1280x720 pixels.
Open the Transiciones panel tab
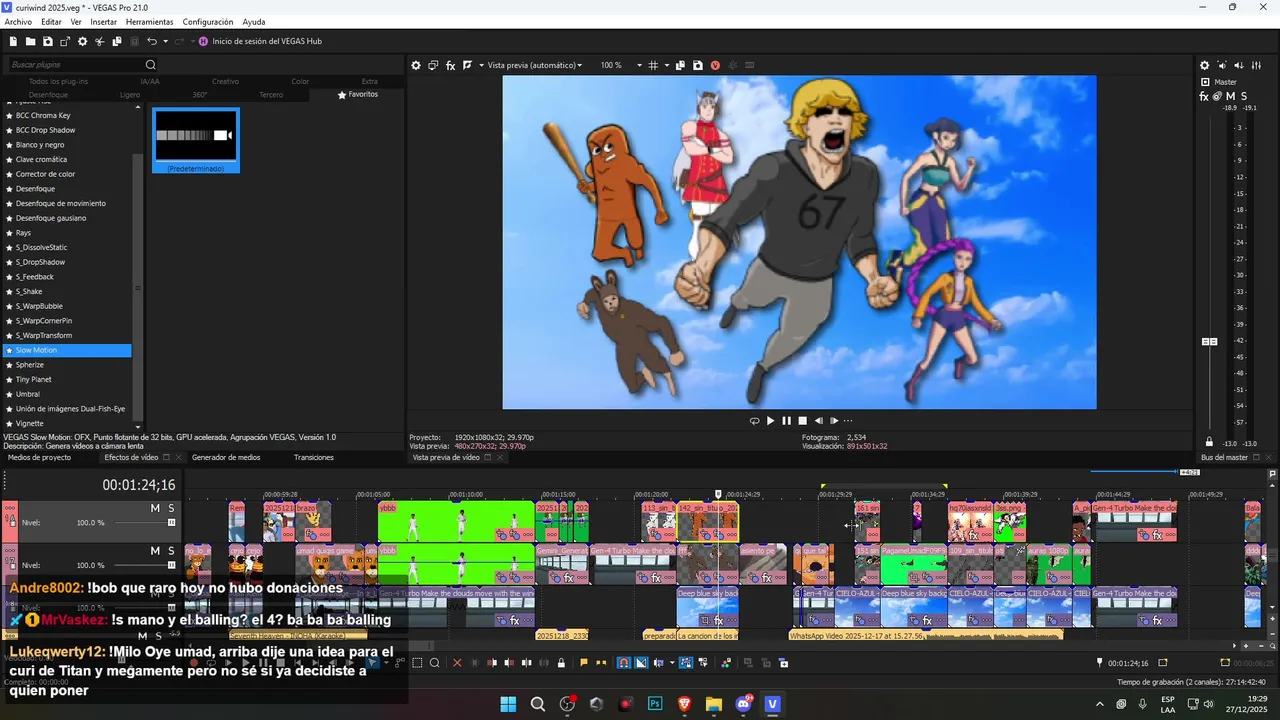point(314,457)
